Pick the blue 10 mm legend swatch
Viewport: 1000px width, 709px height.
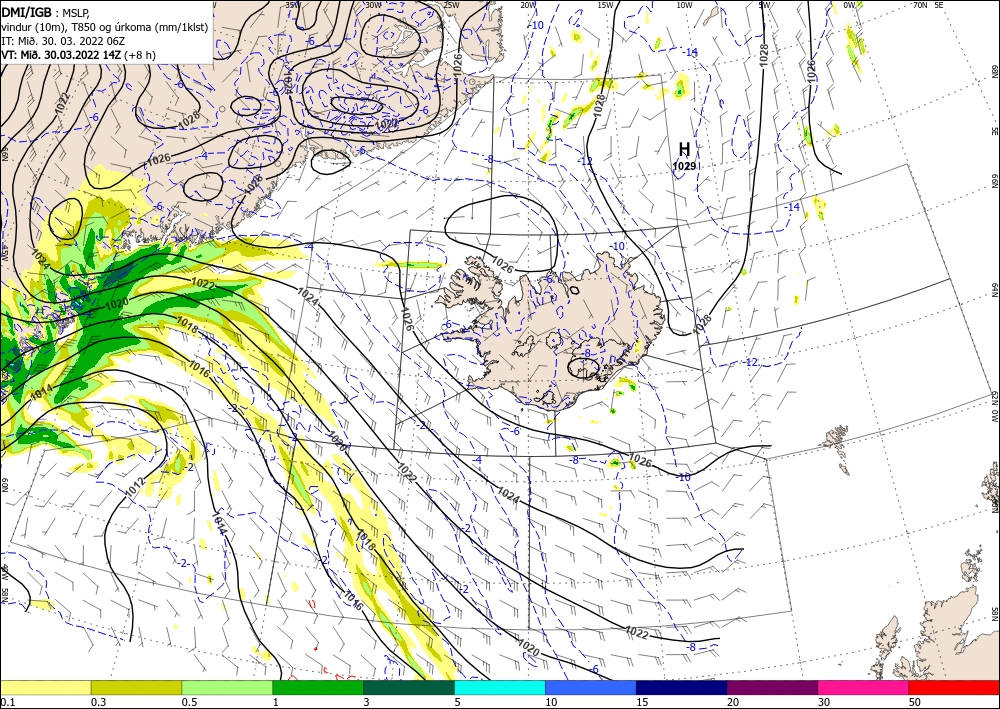(591, 687)
